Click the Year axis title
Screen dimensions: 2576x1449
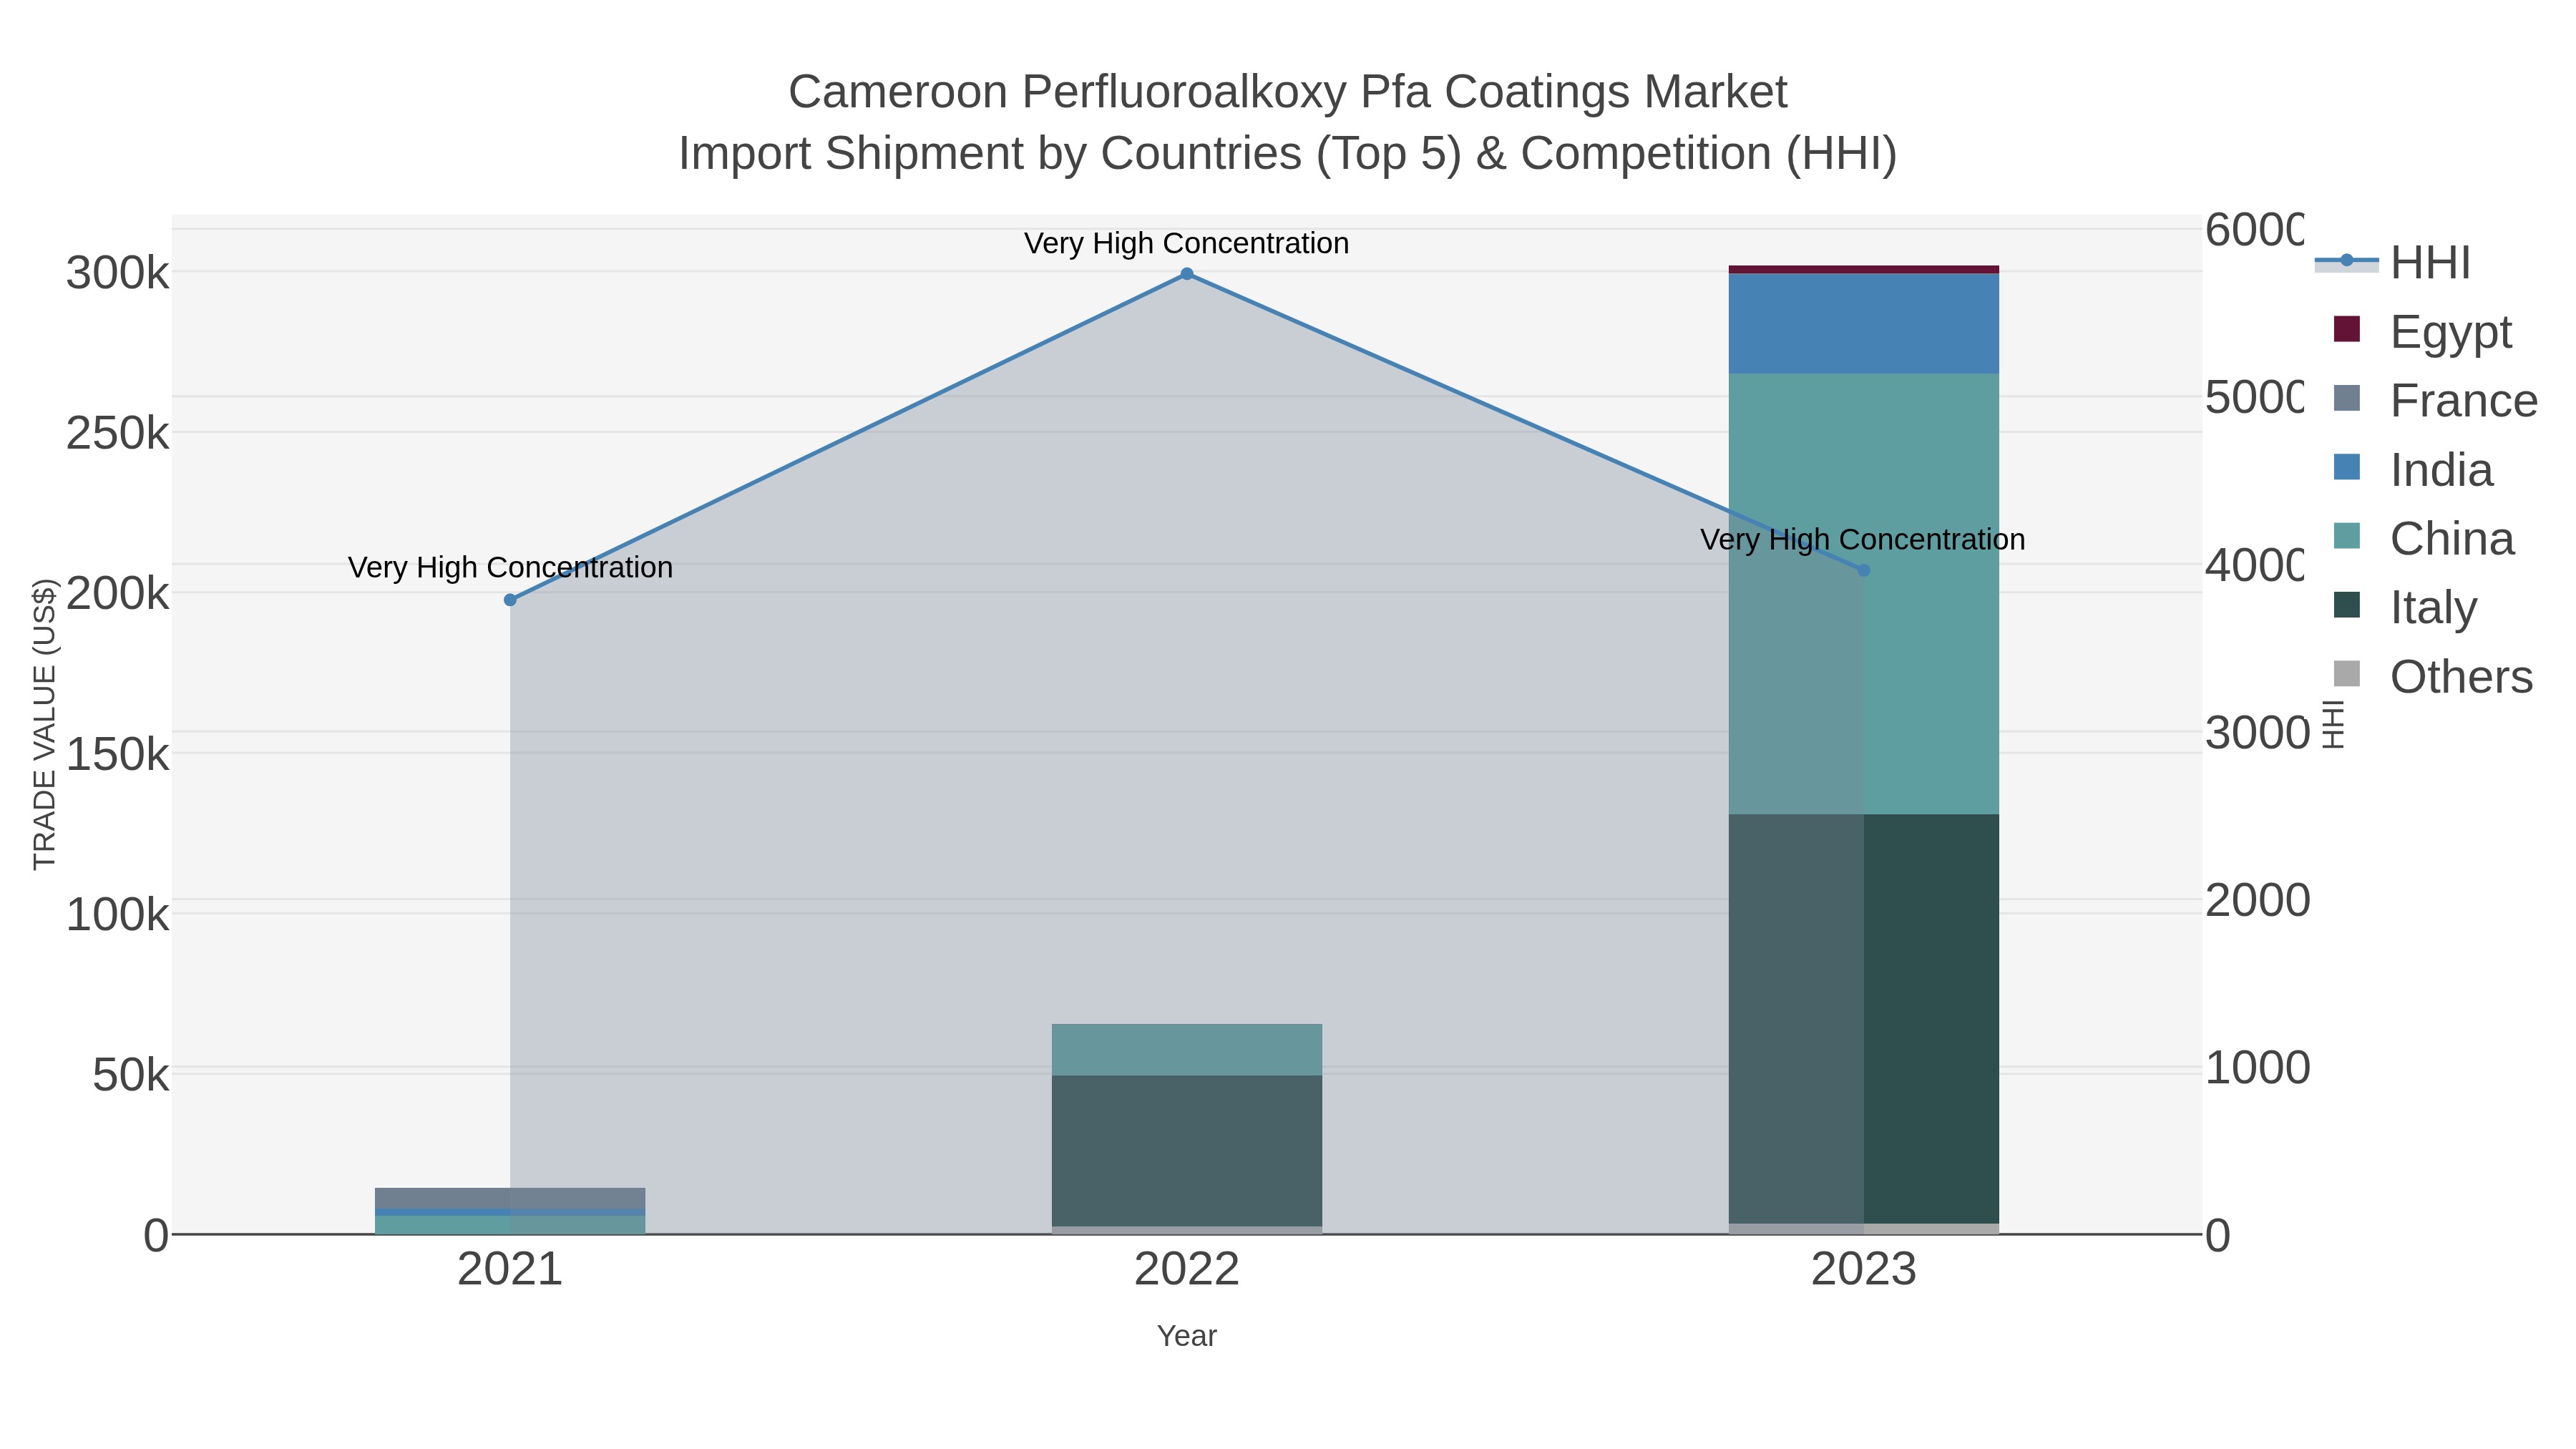[x=1187, y=1336]
